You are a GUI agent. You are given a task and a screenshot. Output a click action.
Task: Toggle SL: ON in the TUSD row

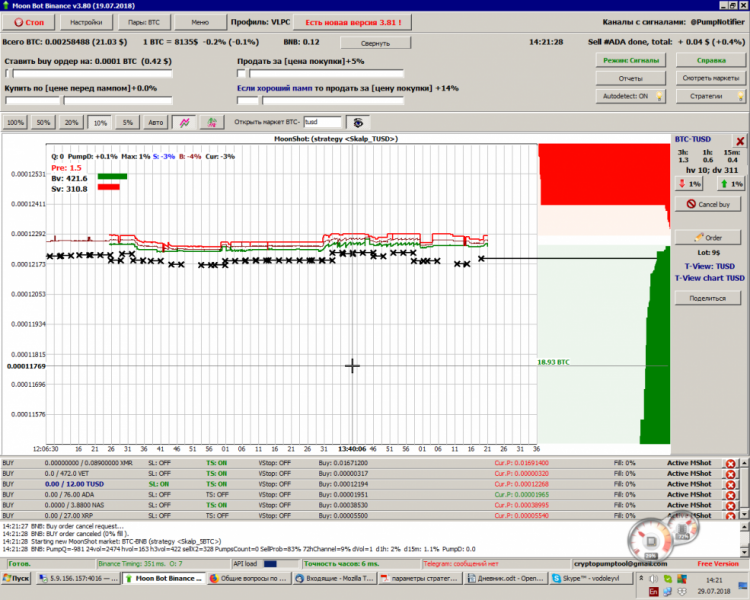(159, 484)
